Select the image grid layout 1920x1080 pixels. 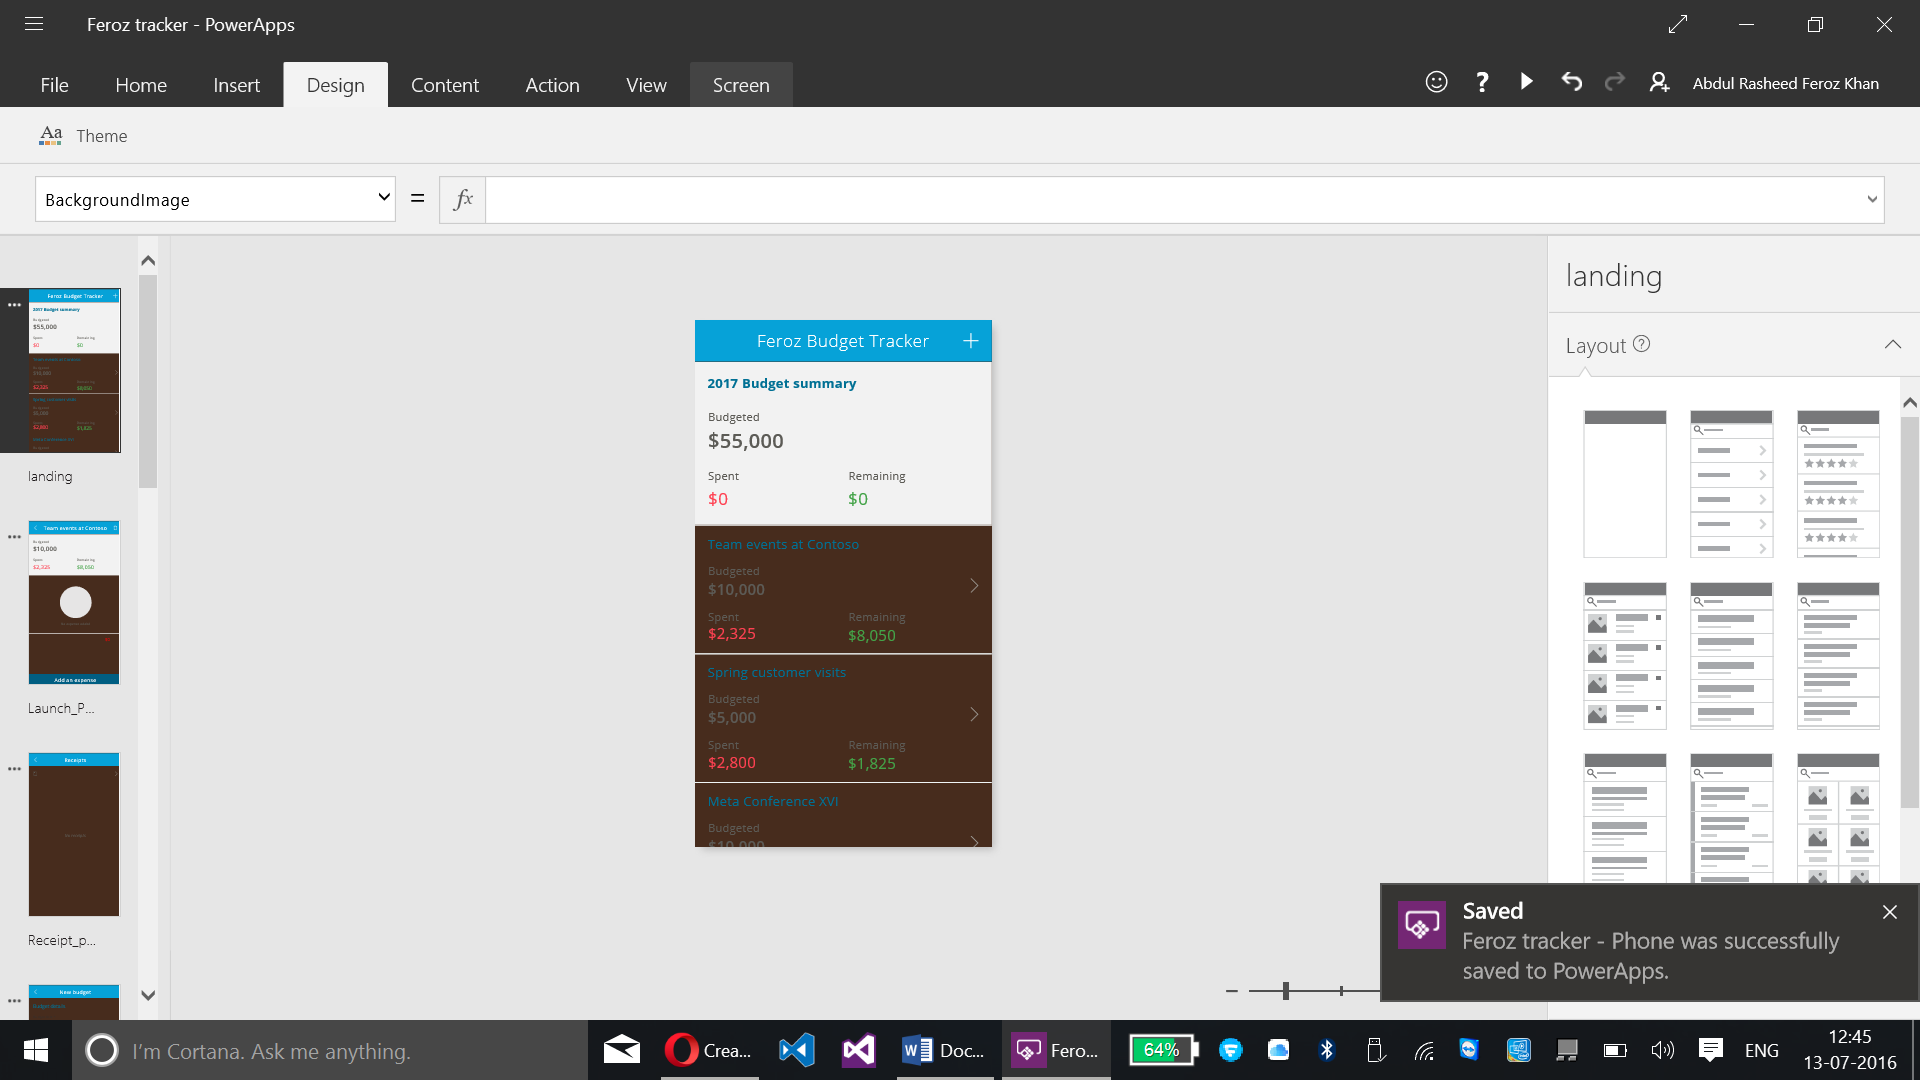tap(1838, 818)
